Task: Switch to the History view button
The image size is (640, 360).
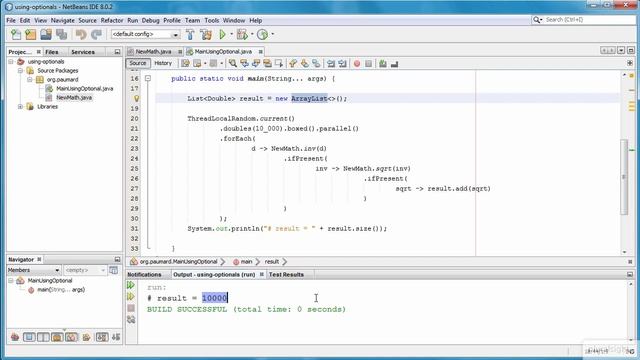Action: pos(163,63)
